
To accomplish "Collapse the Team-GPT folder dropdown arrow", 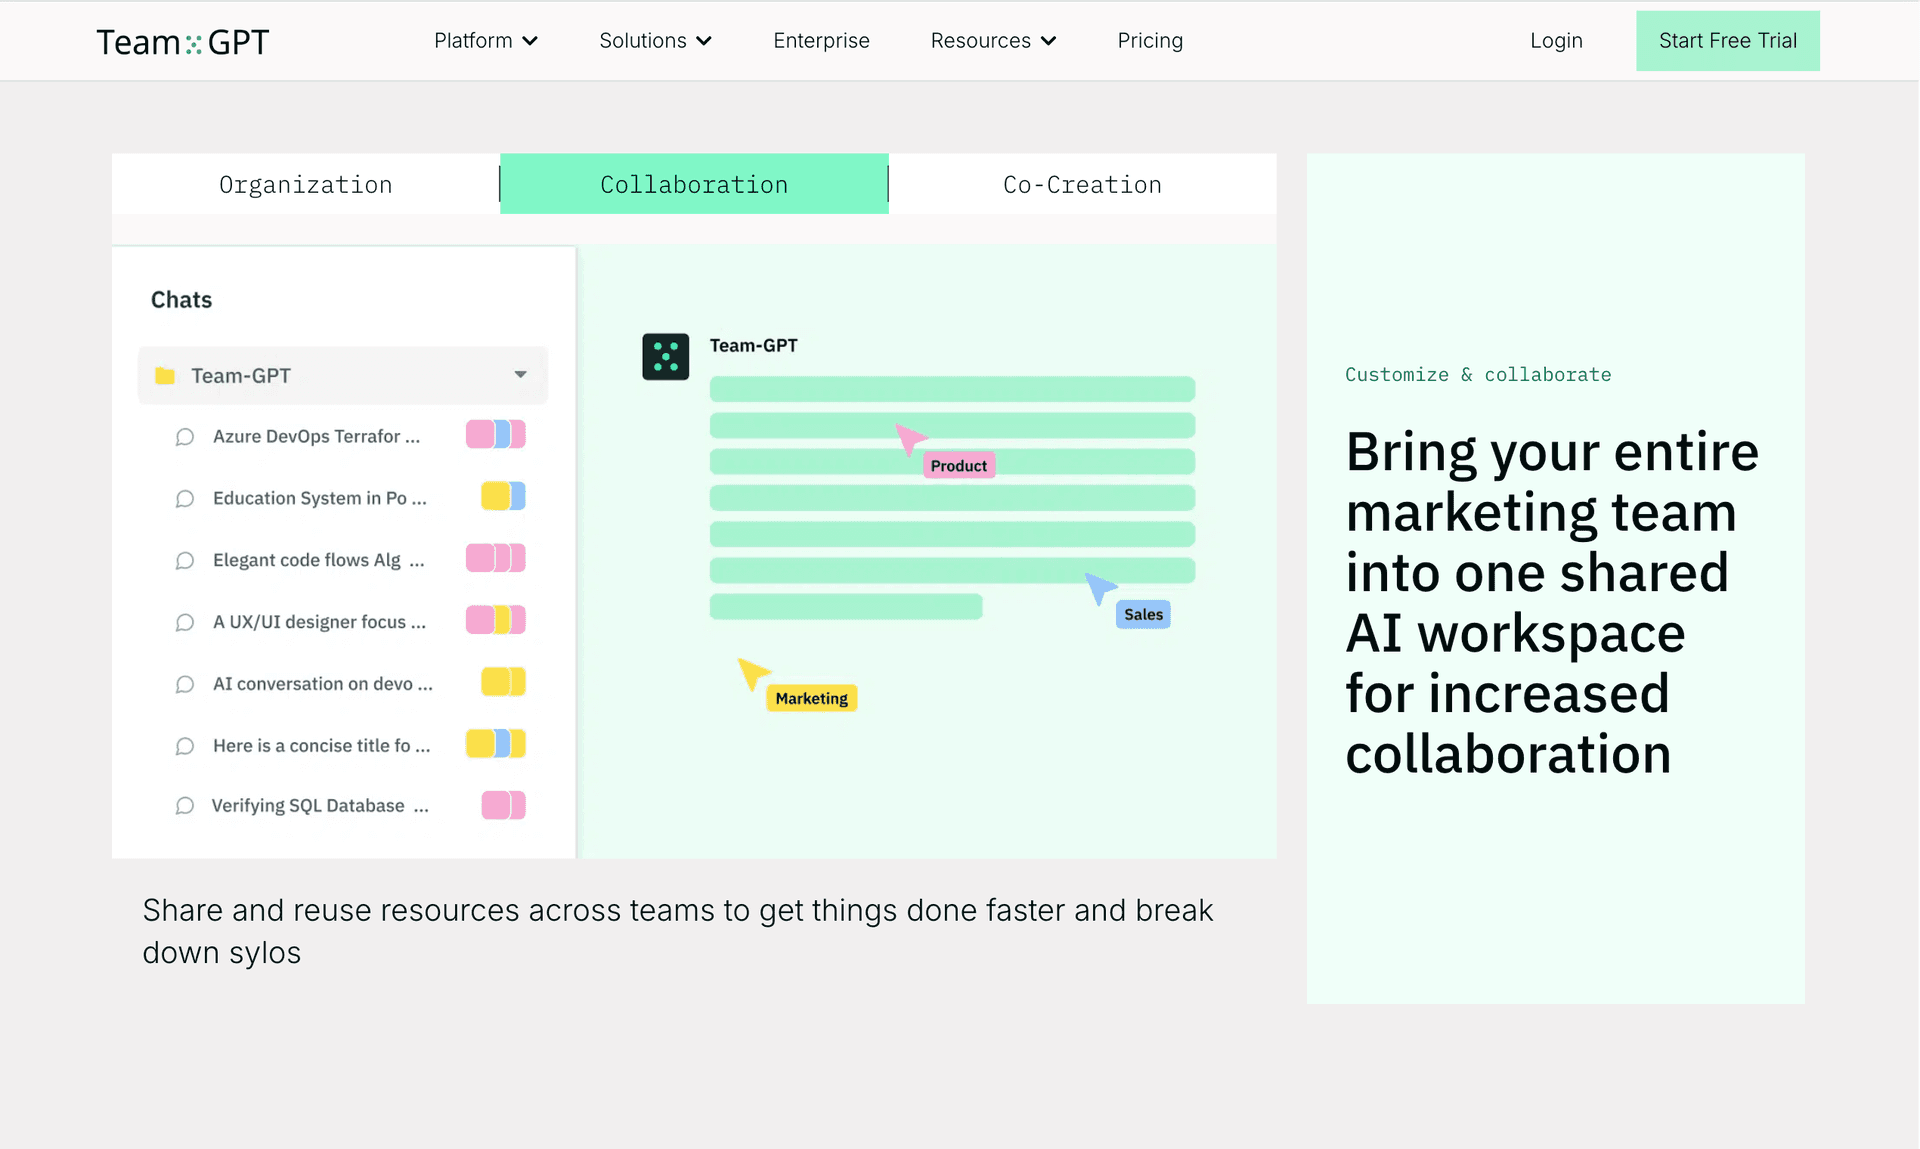I will 520,375.
